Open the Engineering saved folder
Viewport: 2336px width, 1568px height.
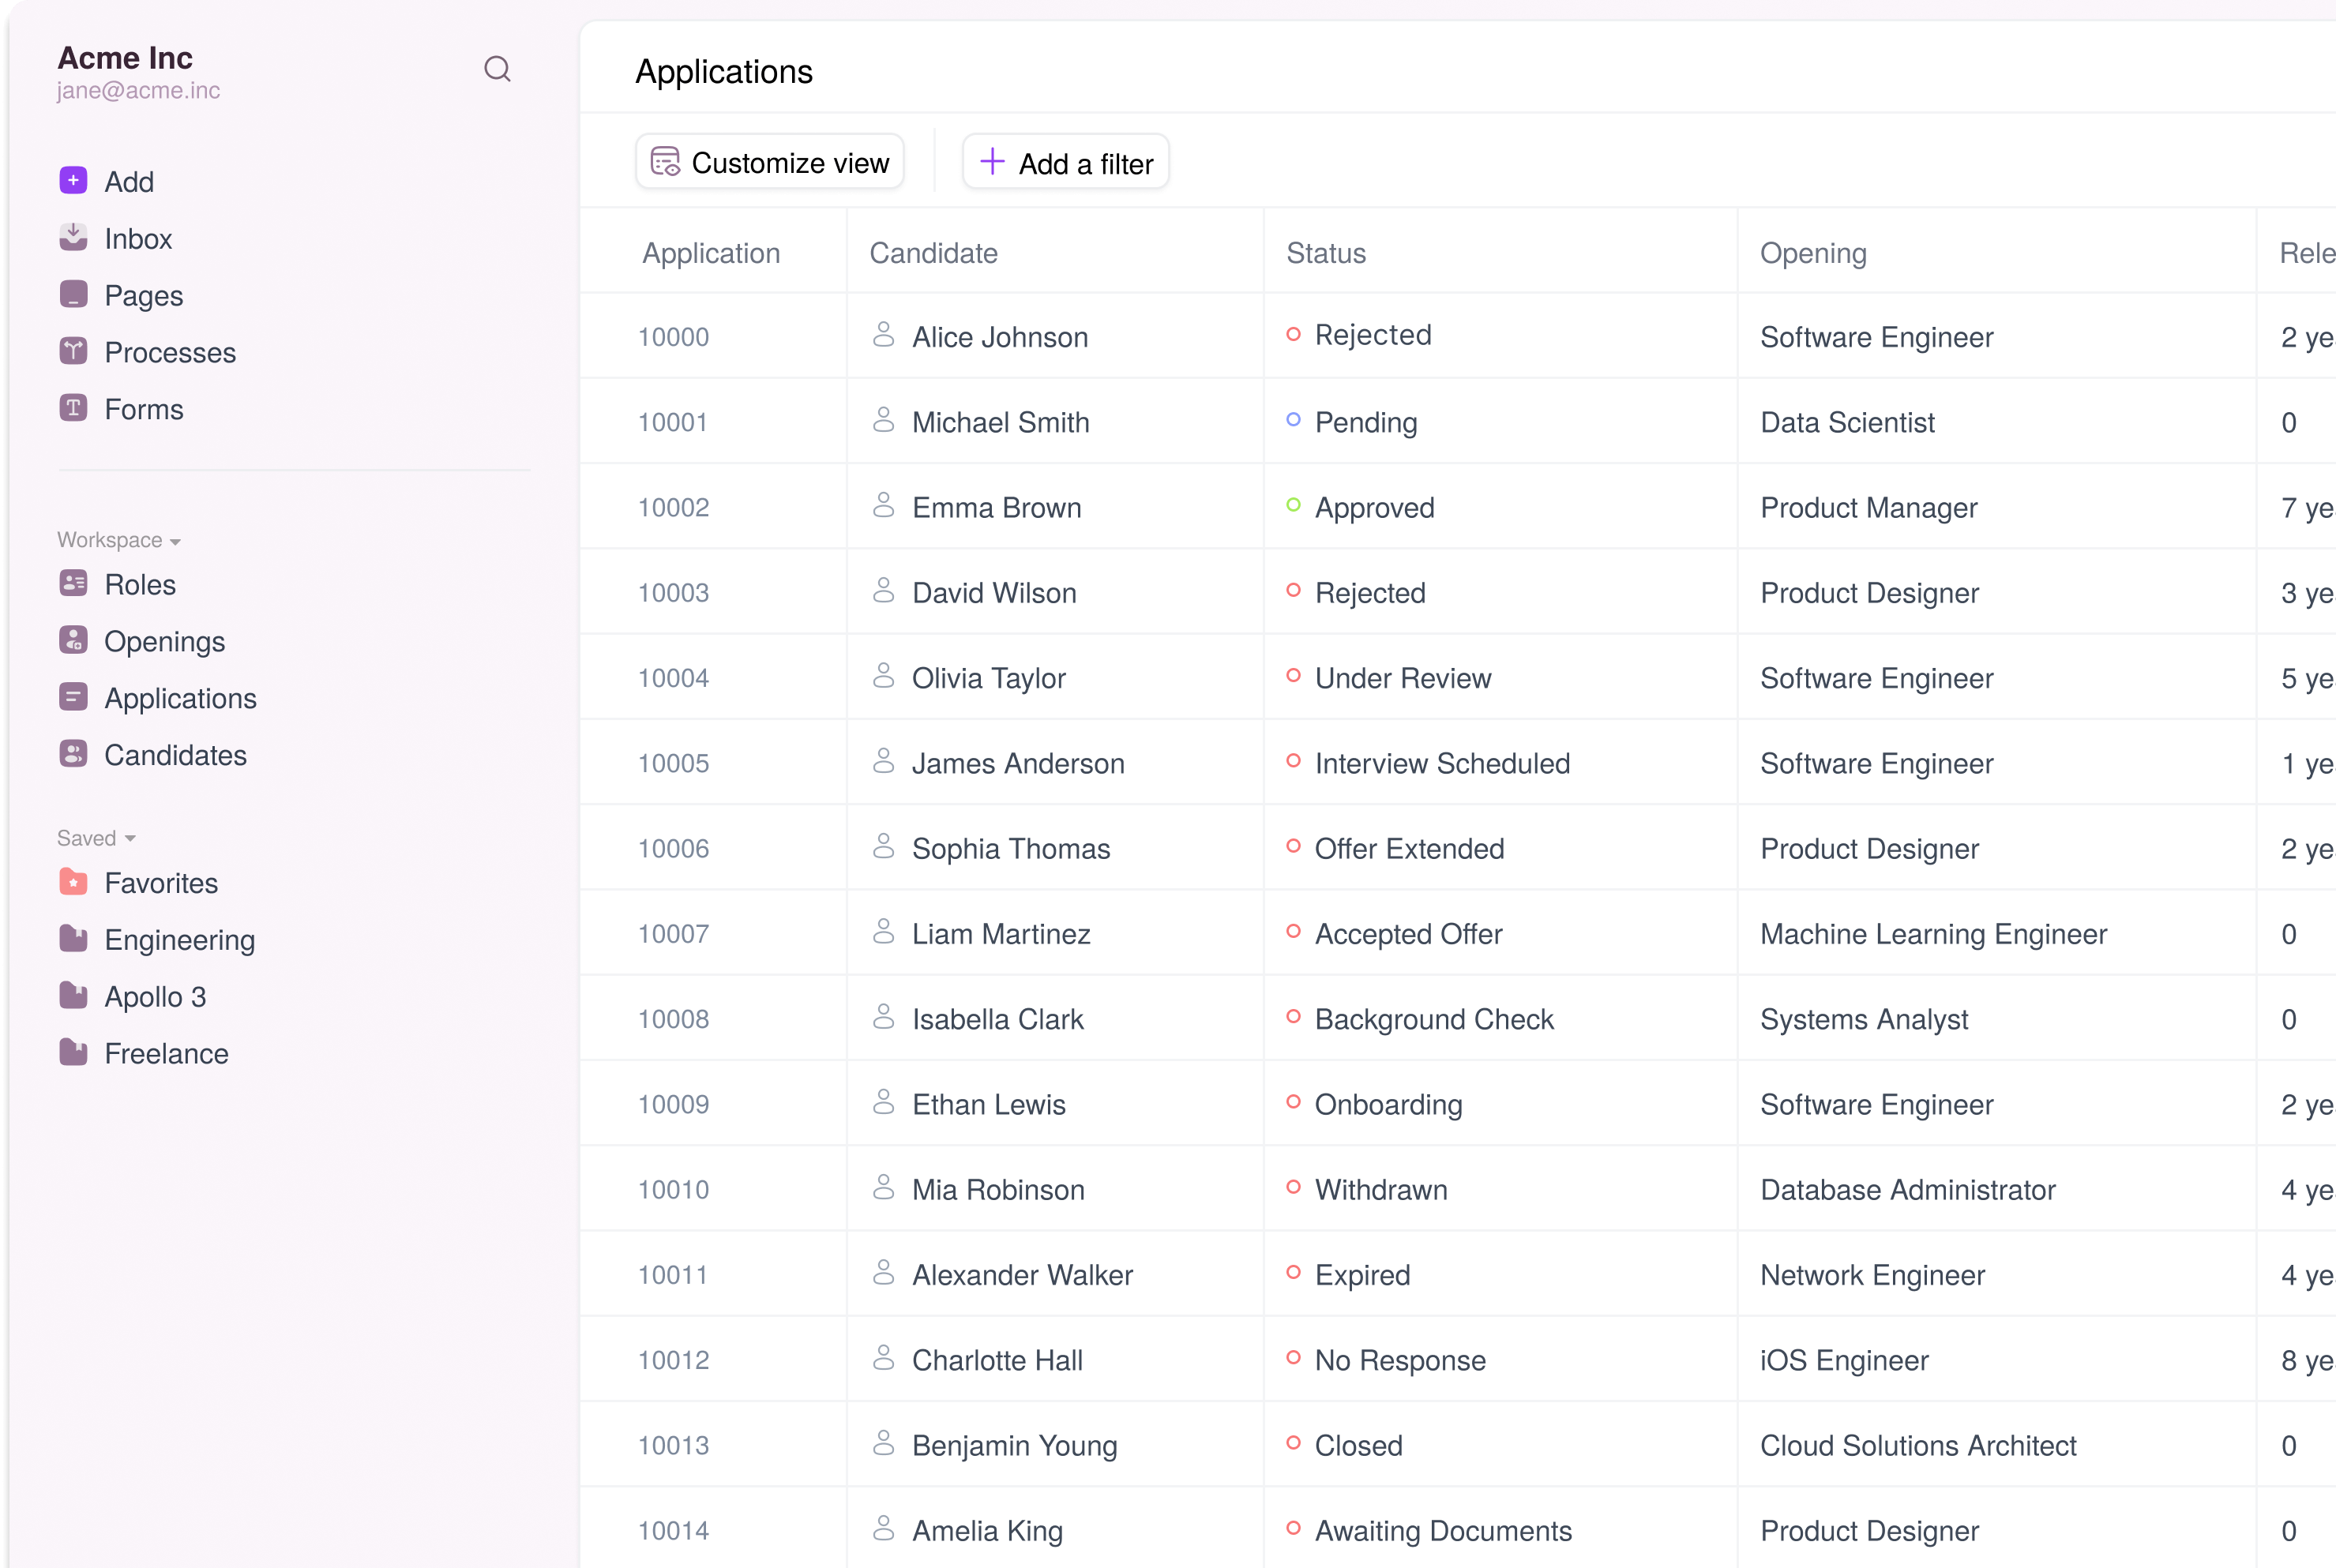[x=179, y=940]
